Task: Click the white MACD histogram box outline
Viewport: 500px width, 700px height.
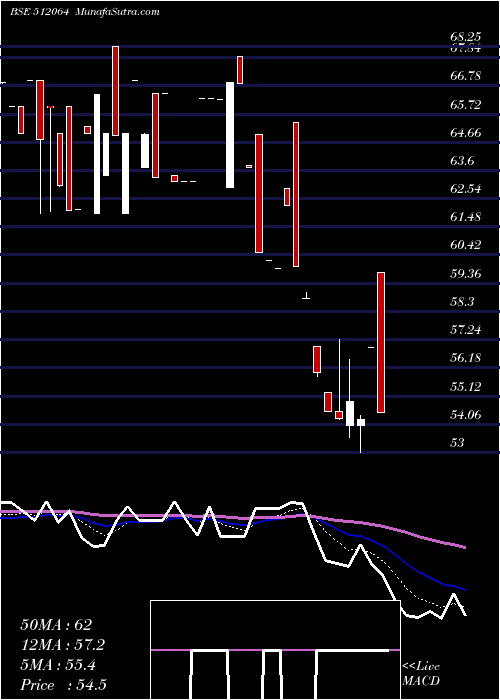Action: pyautogui.click(x=275, y=650)
